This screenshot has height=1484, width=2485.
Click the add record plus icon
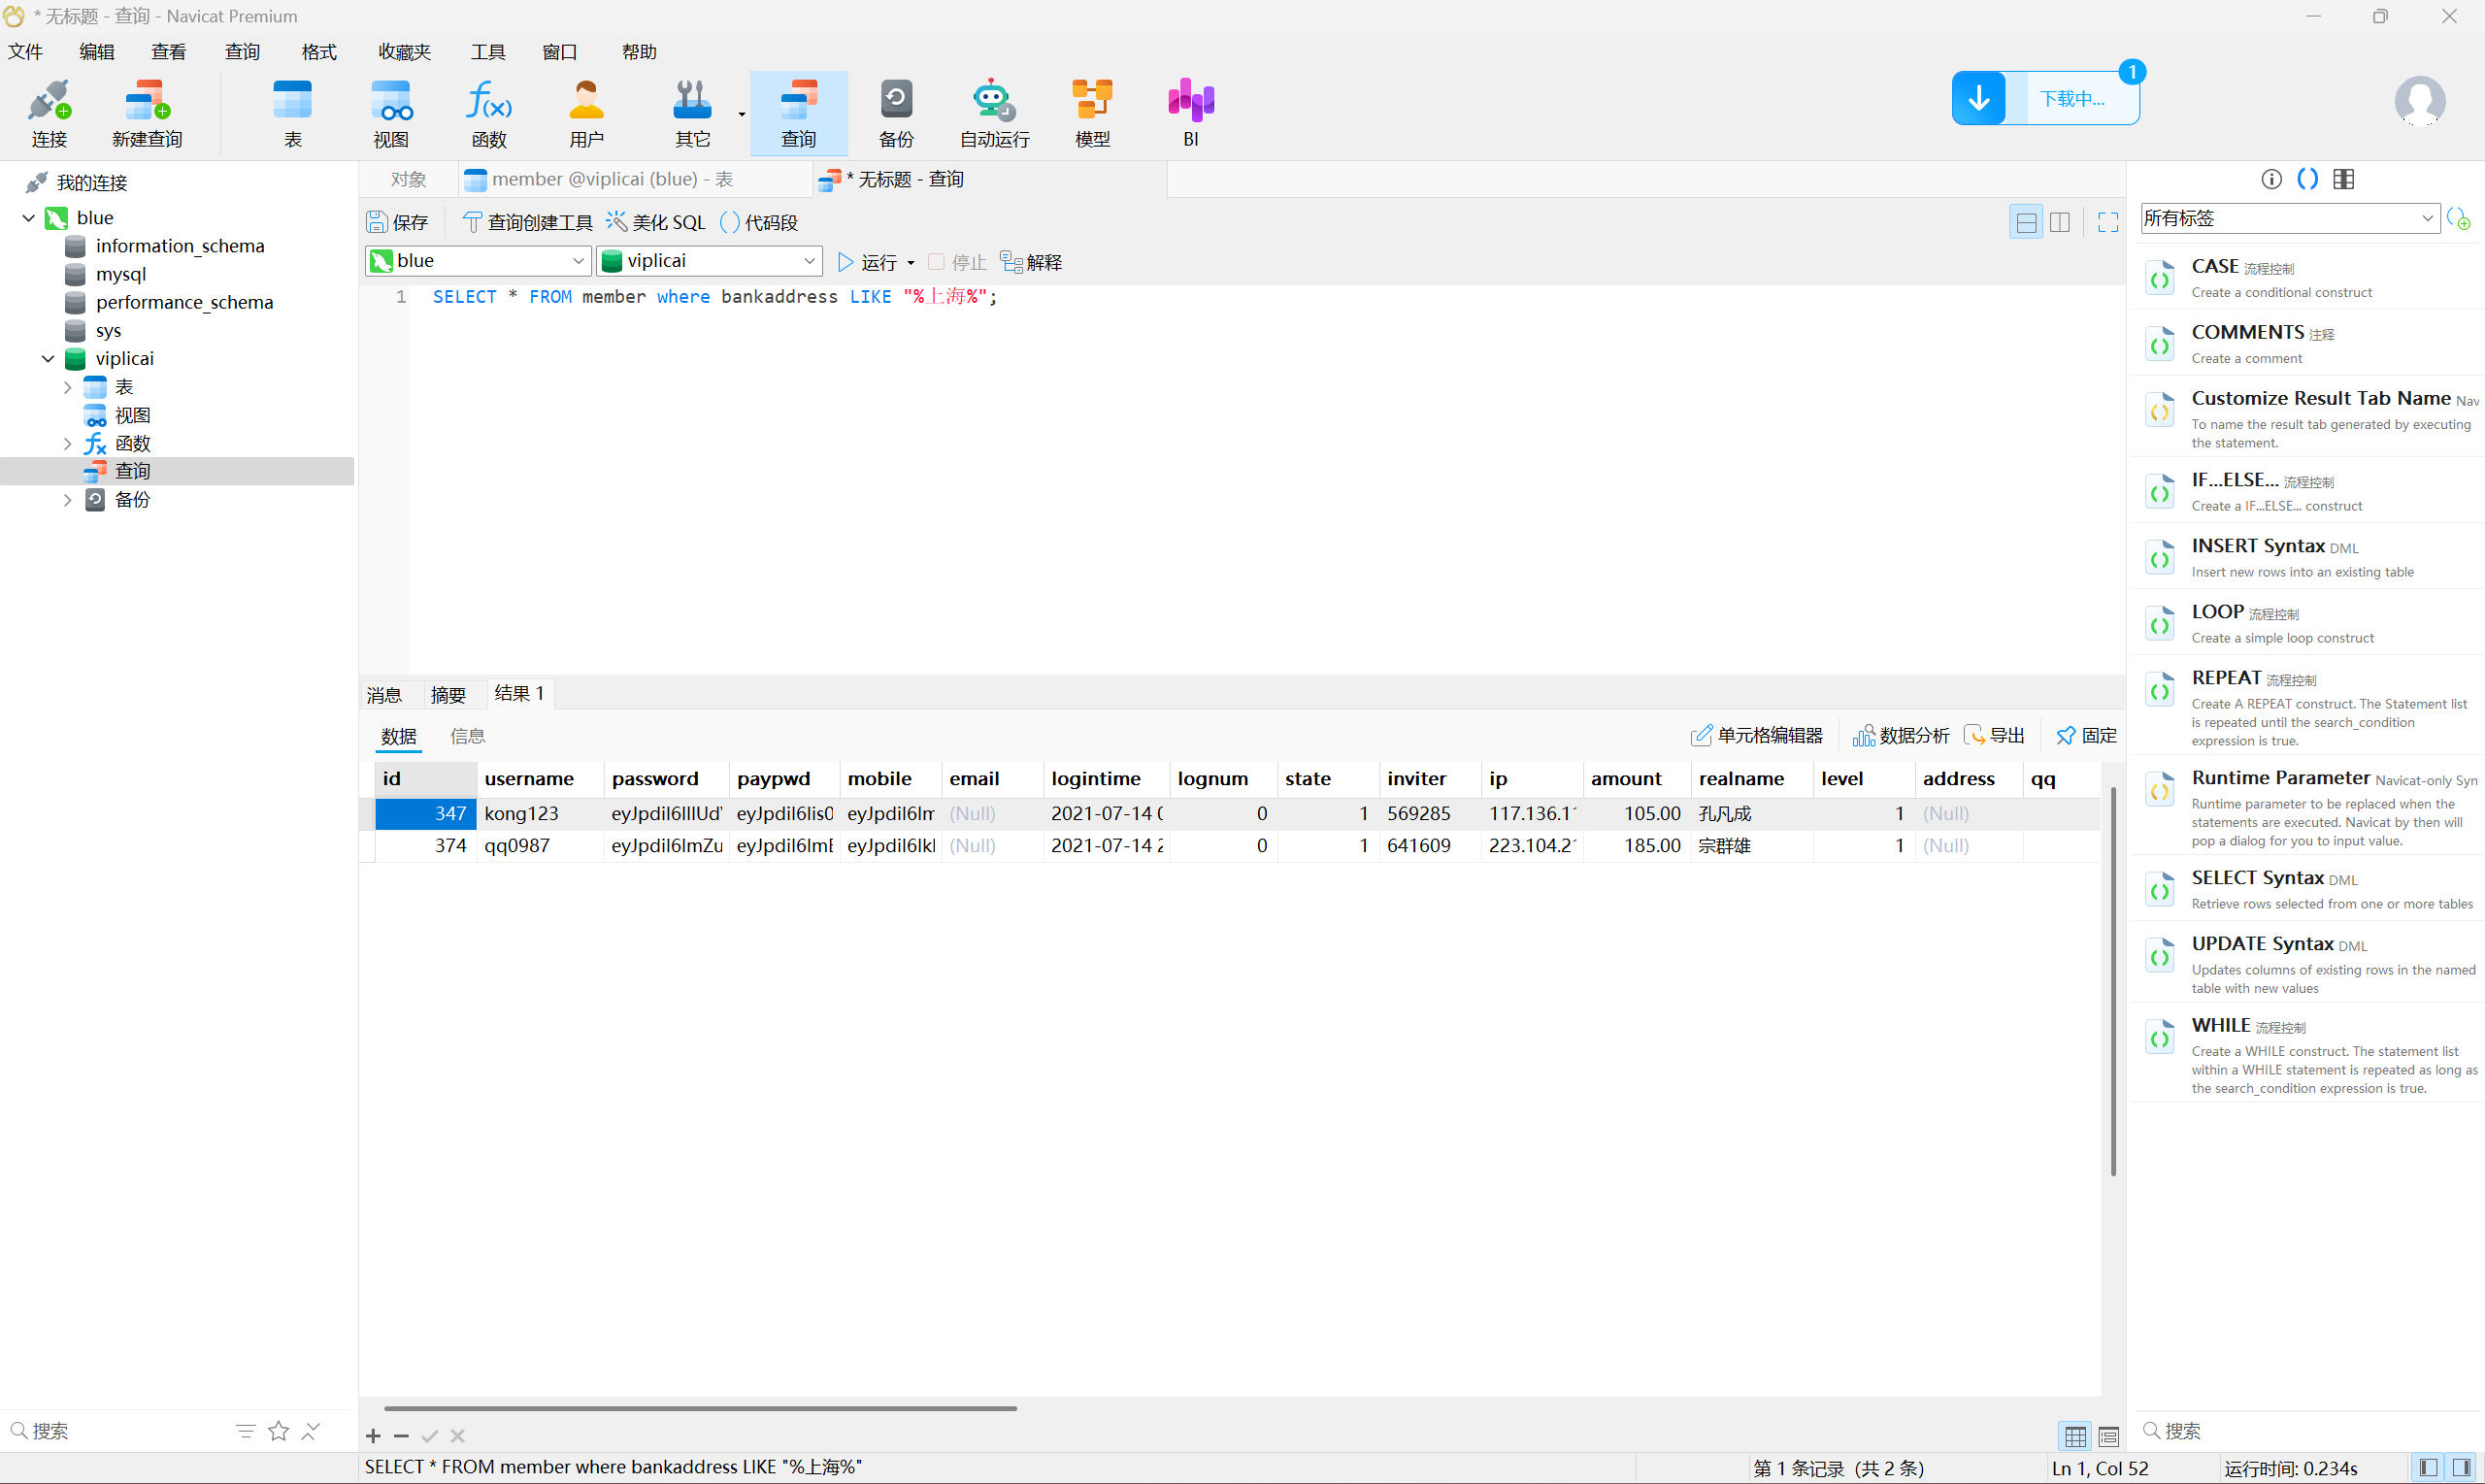tap(373, 1436)
